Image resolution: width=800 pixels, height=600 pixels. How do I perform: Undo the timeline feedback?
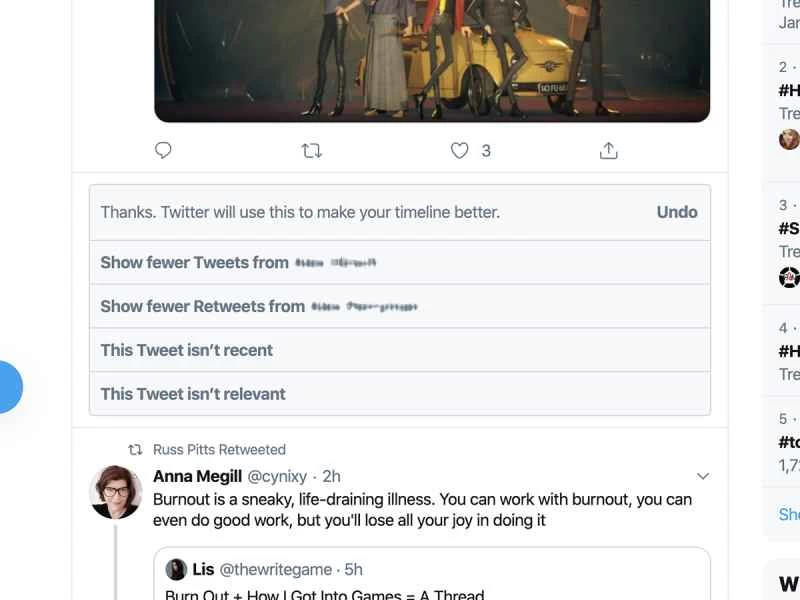(677, 212)
